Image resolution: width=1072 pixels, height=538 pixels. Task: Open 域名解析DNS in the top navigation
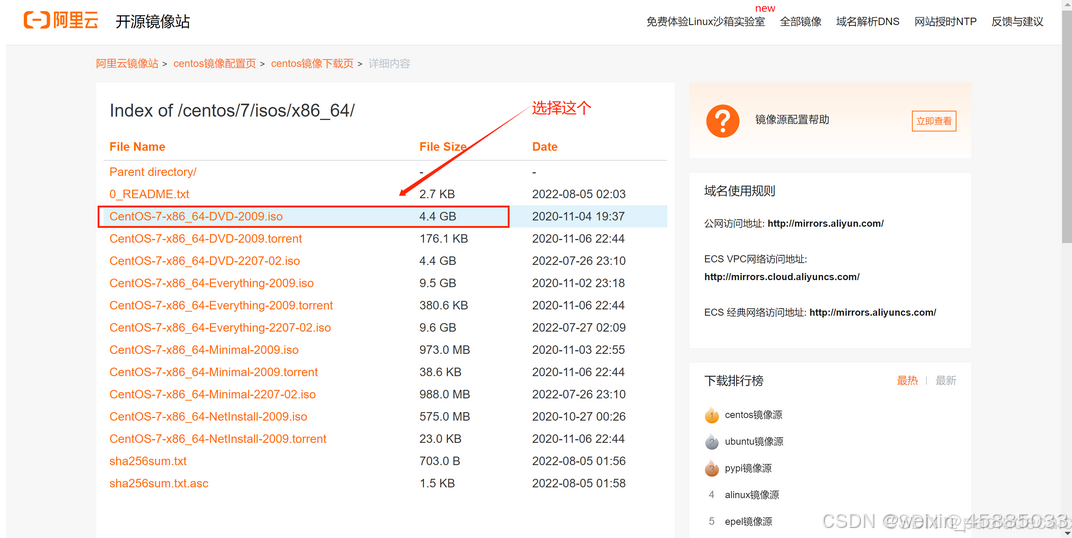pyautogui.click(x=868, y=22)
